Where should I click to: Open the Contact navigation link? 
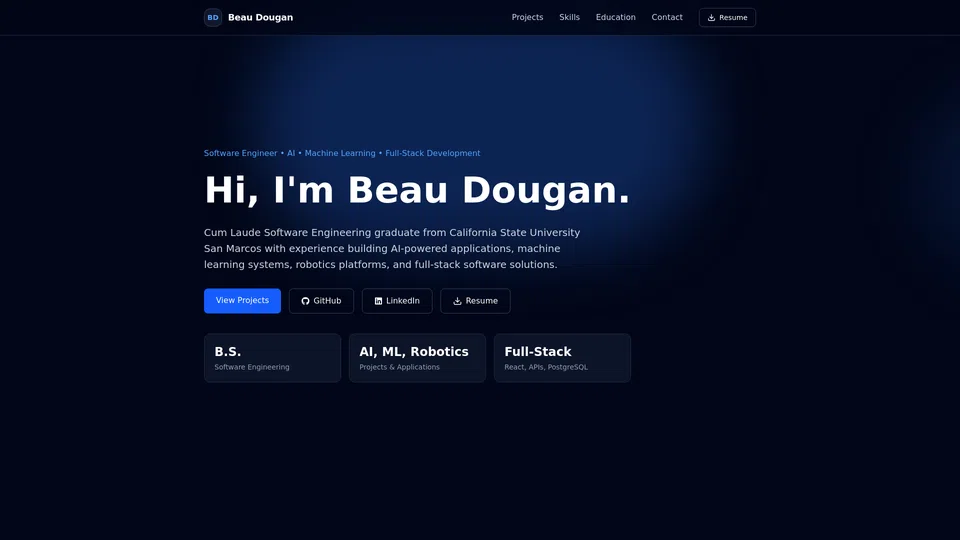point(667,17)
